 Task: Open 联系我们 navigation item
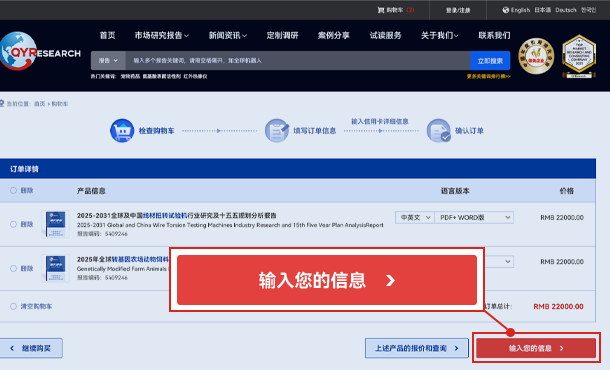(494, 35)
